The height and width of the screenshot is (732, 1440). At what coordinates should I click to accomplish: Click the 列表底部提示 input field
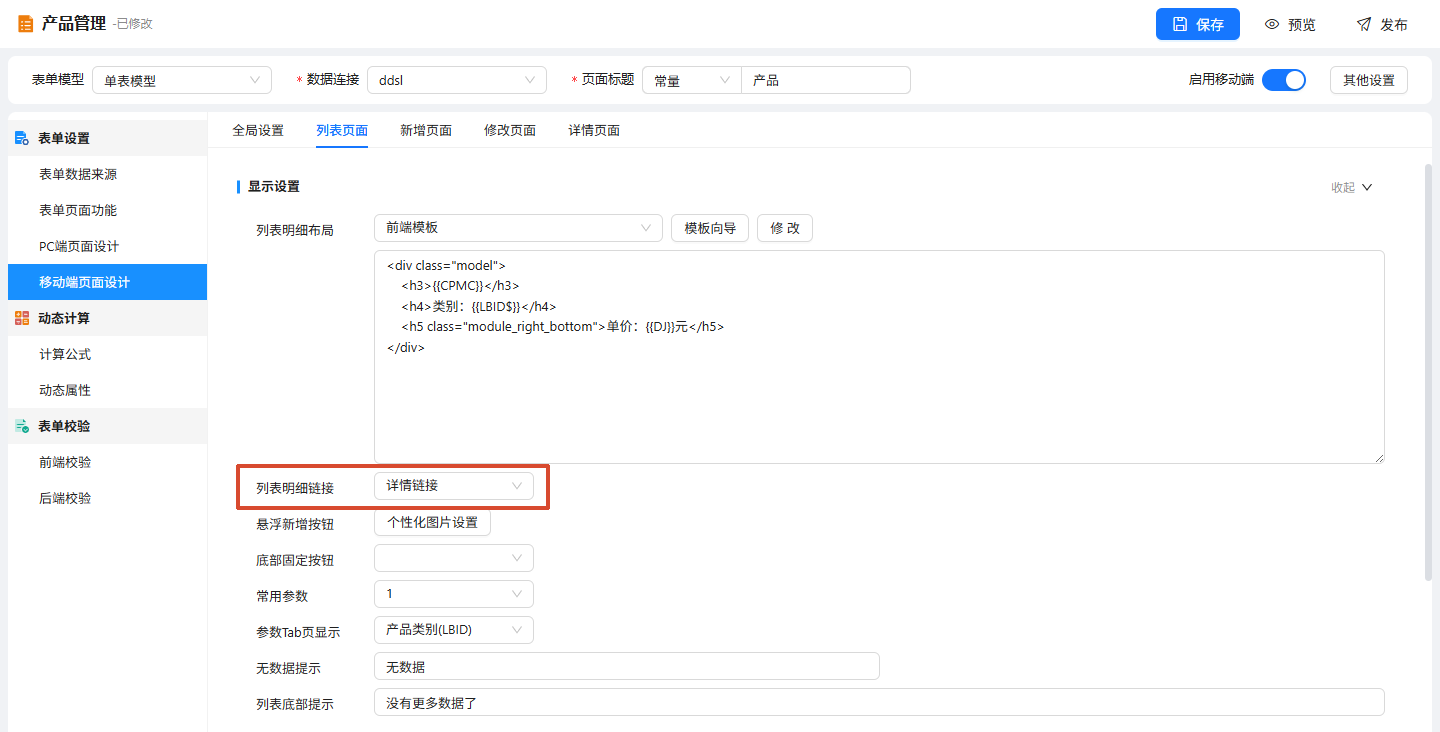tap(879, 702)
